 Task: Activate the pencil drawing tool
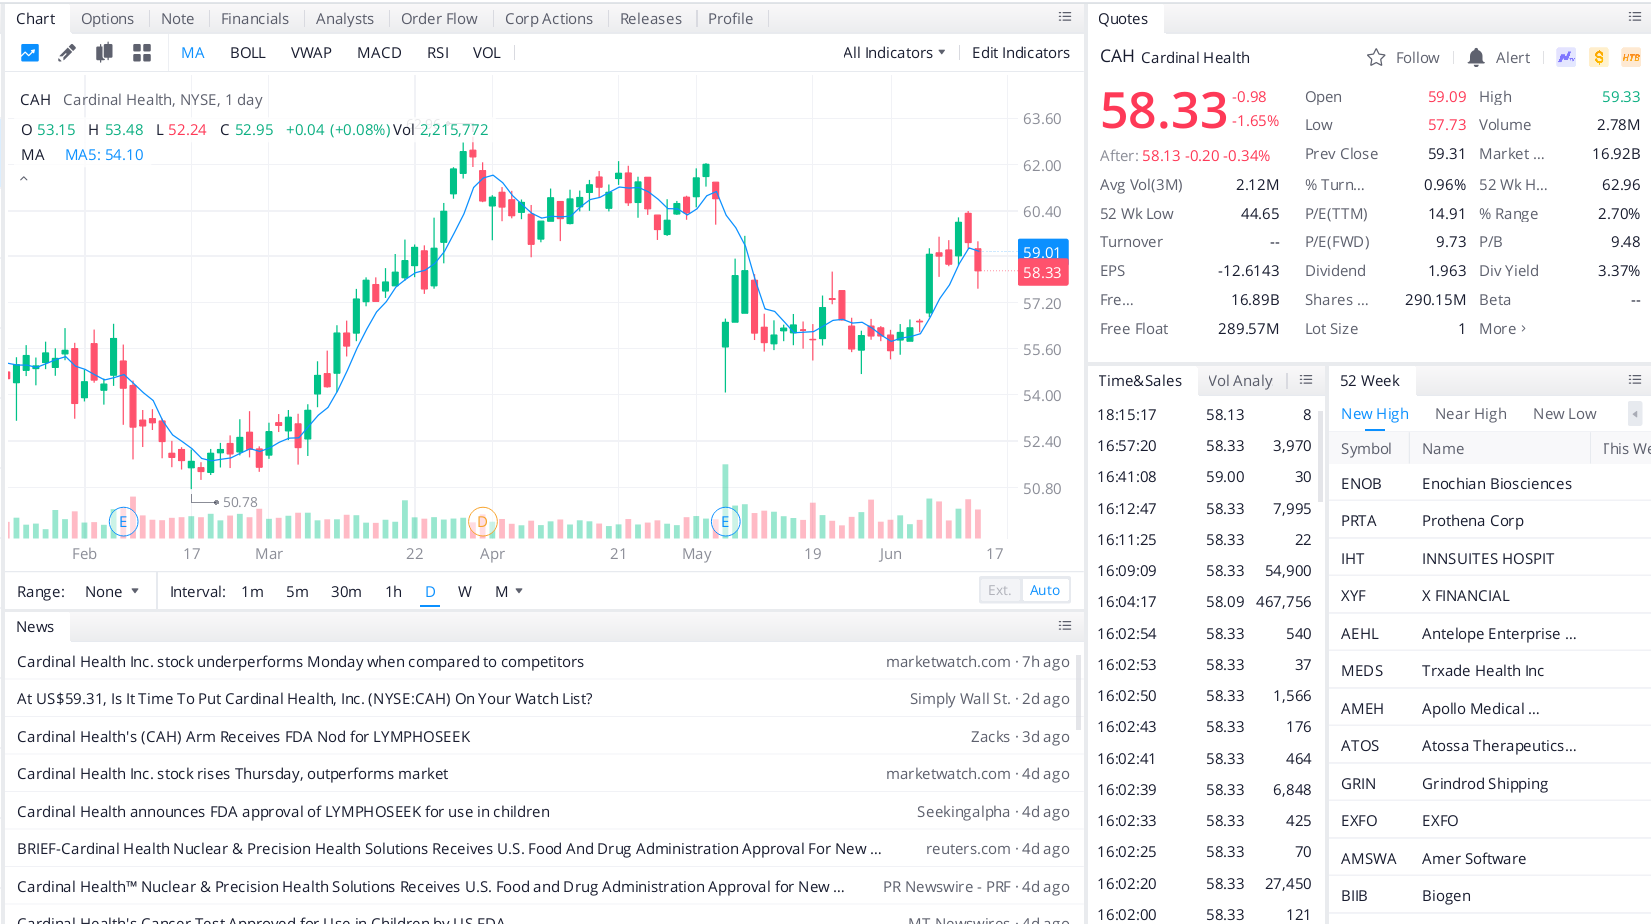pyautogui.click(x=67, y=53)
